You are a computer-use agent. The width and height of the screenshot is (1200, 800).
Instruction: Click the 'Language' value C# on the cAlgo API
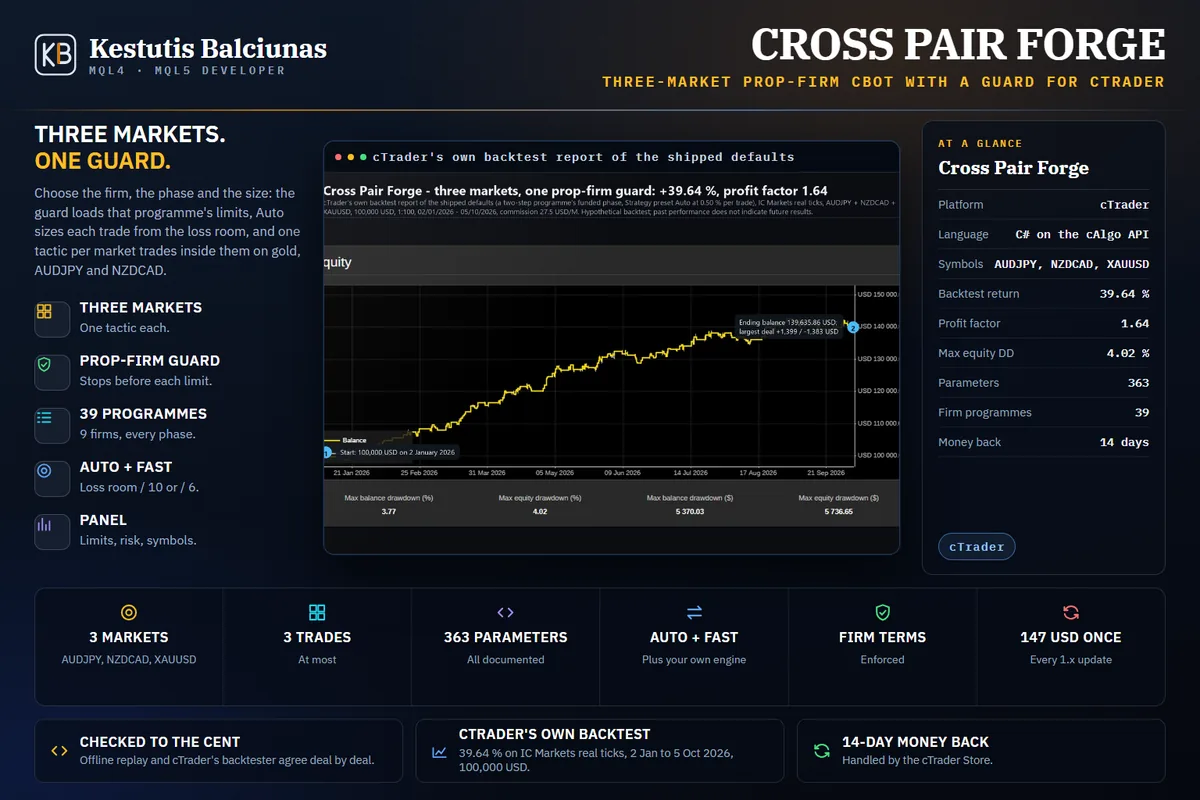click(x=1082, y=235)
